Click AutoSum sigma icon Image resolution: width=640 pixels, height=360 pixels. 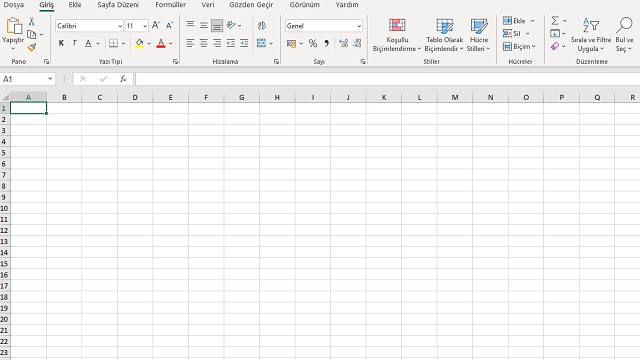(x=555, y=20)
